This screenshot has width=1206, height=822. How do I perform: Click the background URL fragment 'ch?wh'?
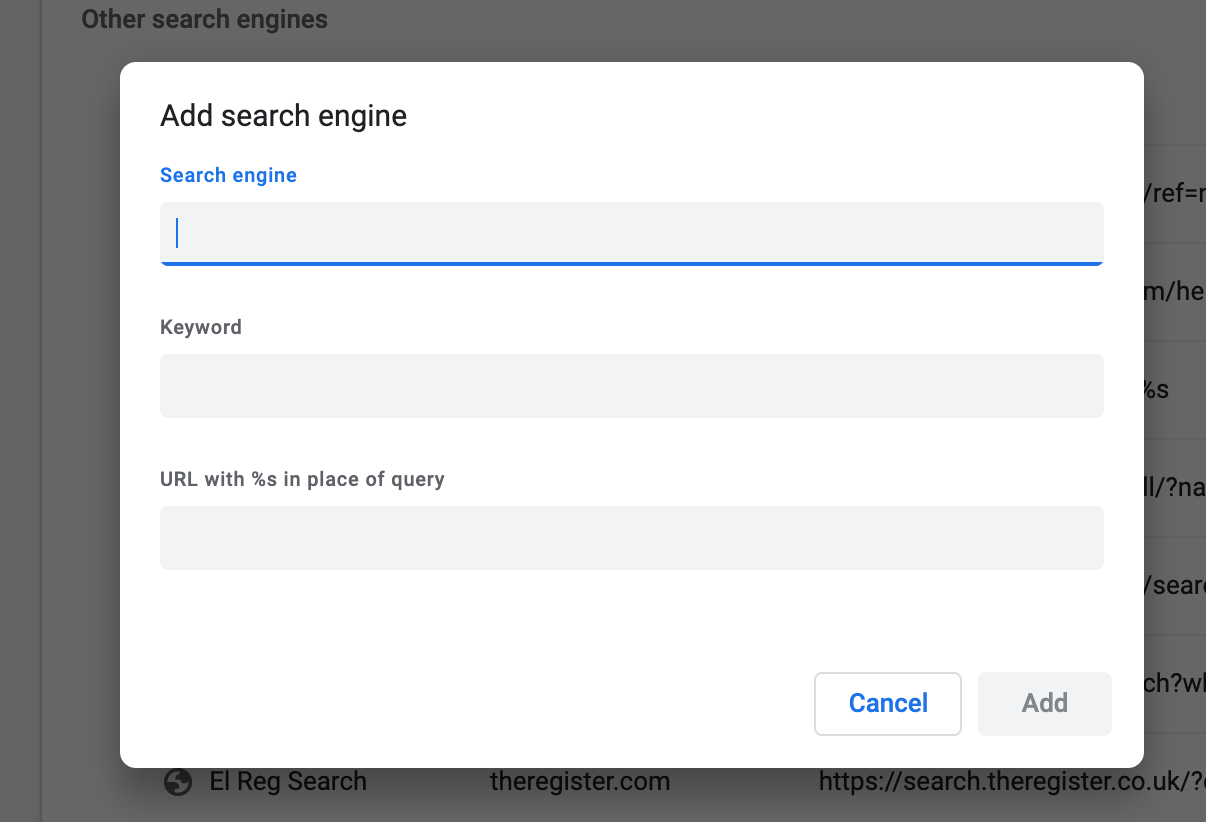(1175, 684)
